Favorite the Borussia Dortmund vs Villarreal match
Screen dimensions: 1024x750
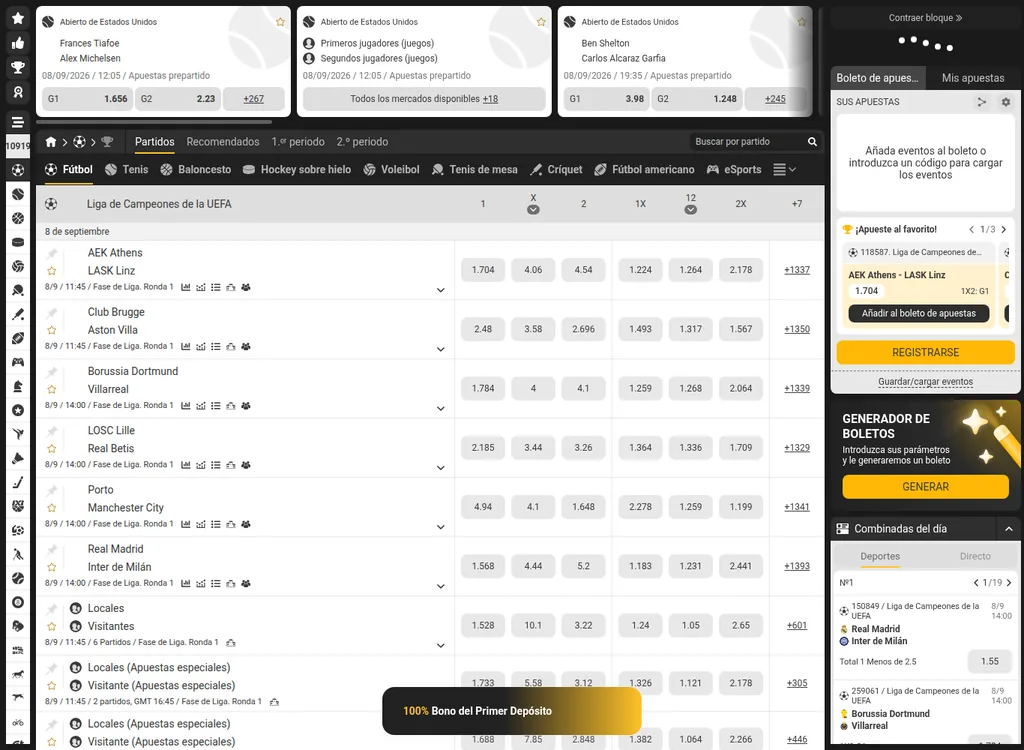(x=52, y=389)
